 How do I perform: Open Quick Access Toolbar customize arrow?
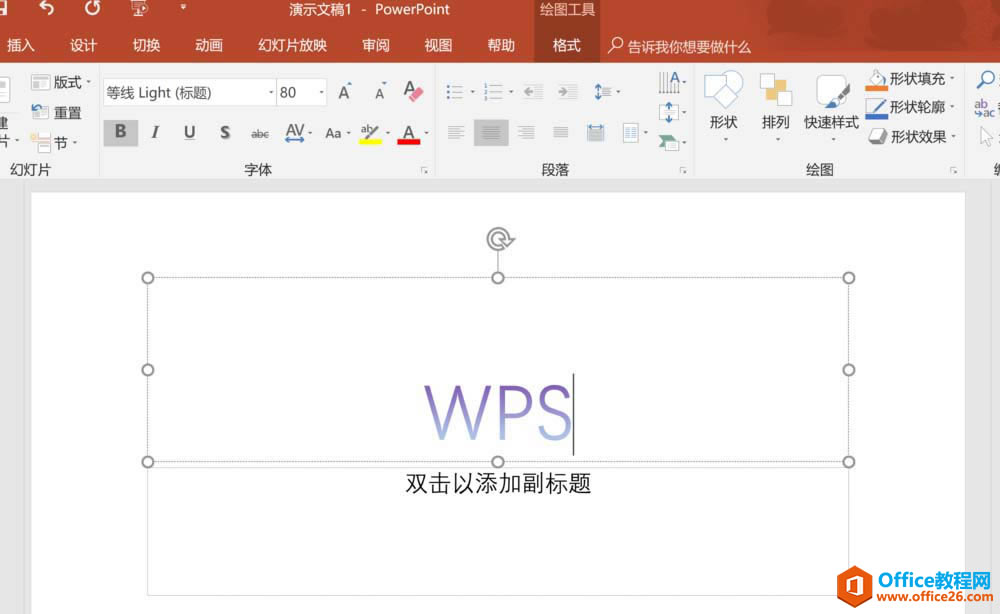click(183, 7)
